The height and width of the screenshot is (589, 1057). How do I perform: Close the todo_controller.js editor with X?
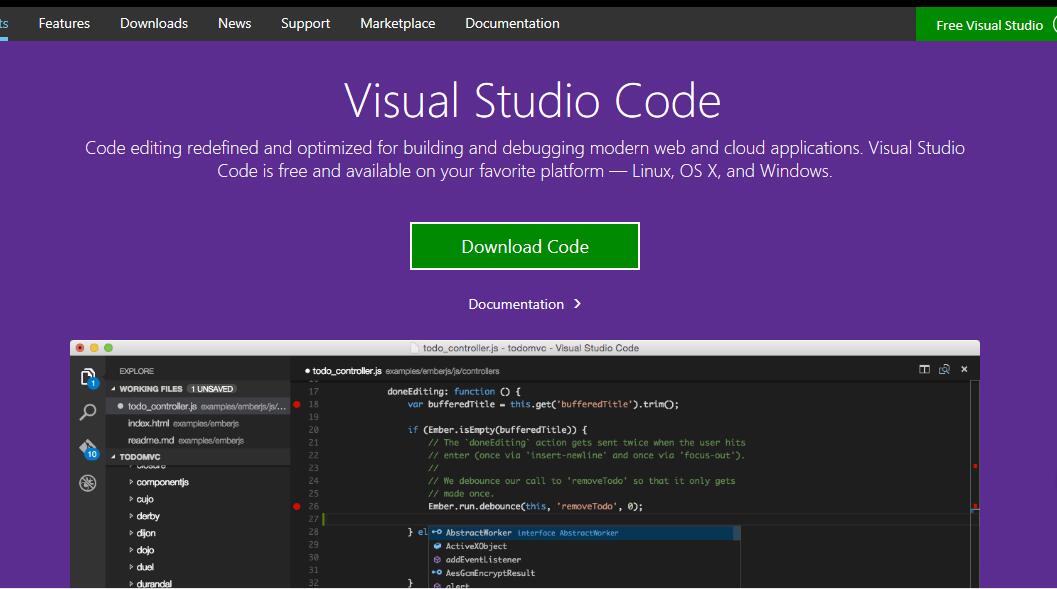964,369
